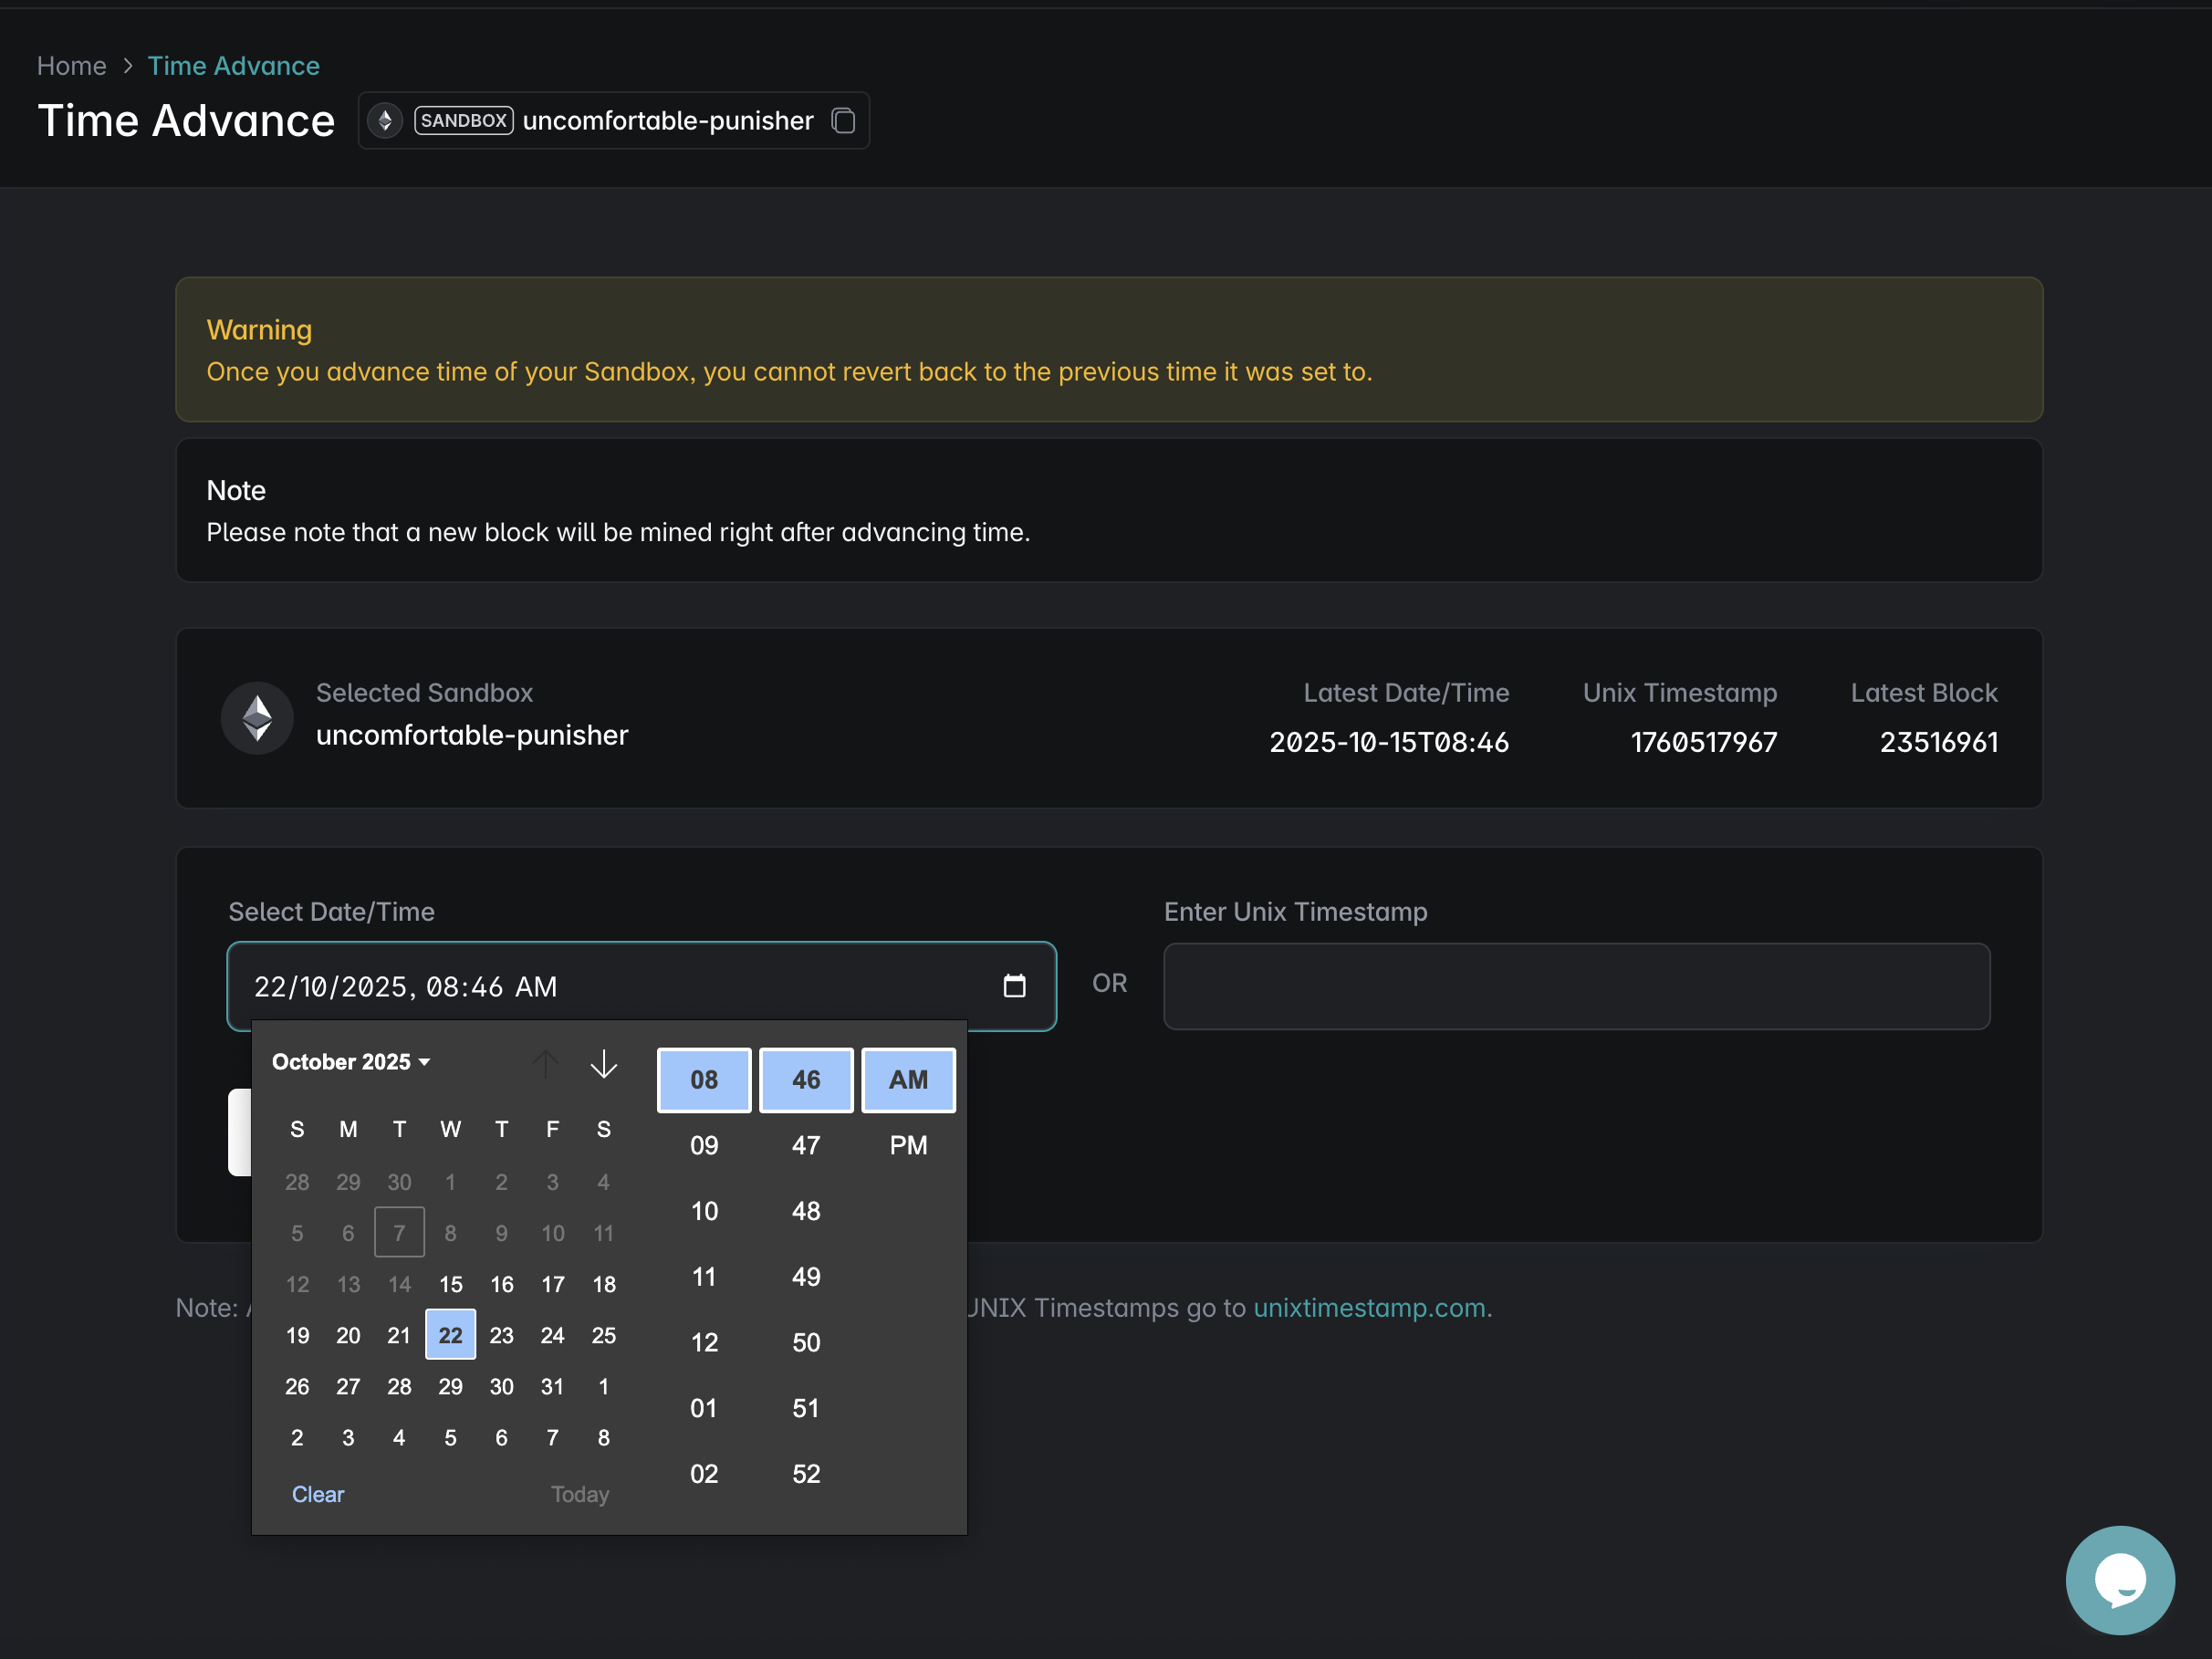Pick hour 12 from hours list
The image size is (2212, 1659).
pos(703,1342)
